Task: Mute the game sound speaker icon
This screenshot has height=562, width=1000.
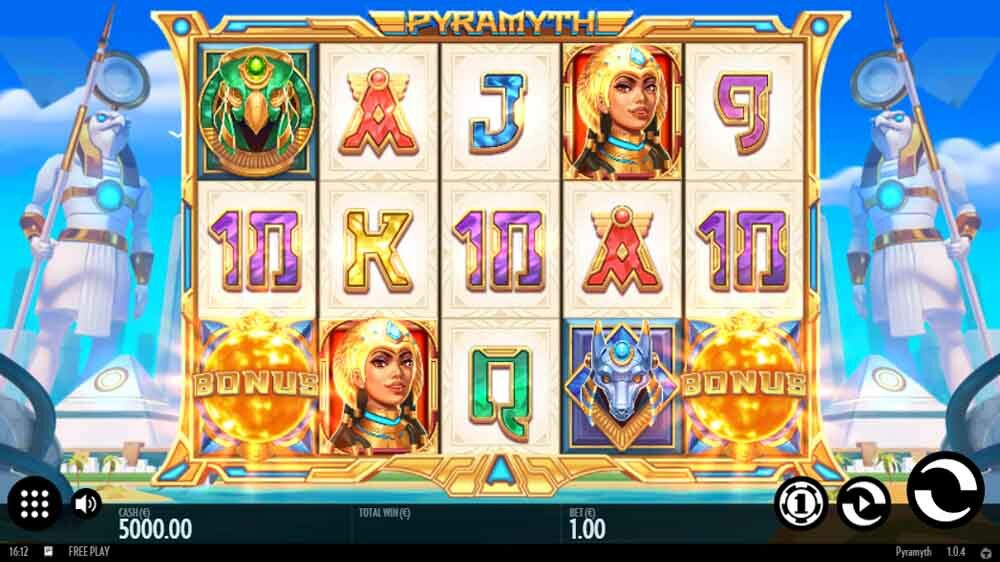Action: point(86,504)
